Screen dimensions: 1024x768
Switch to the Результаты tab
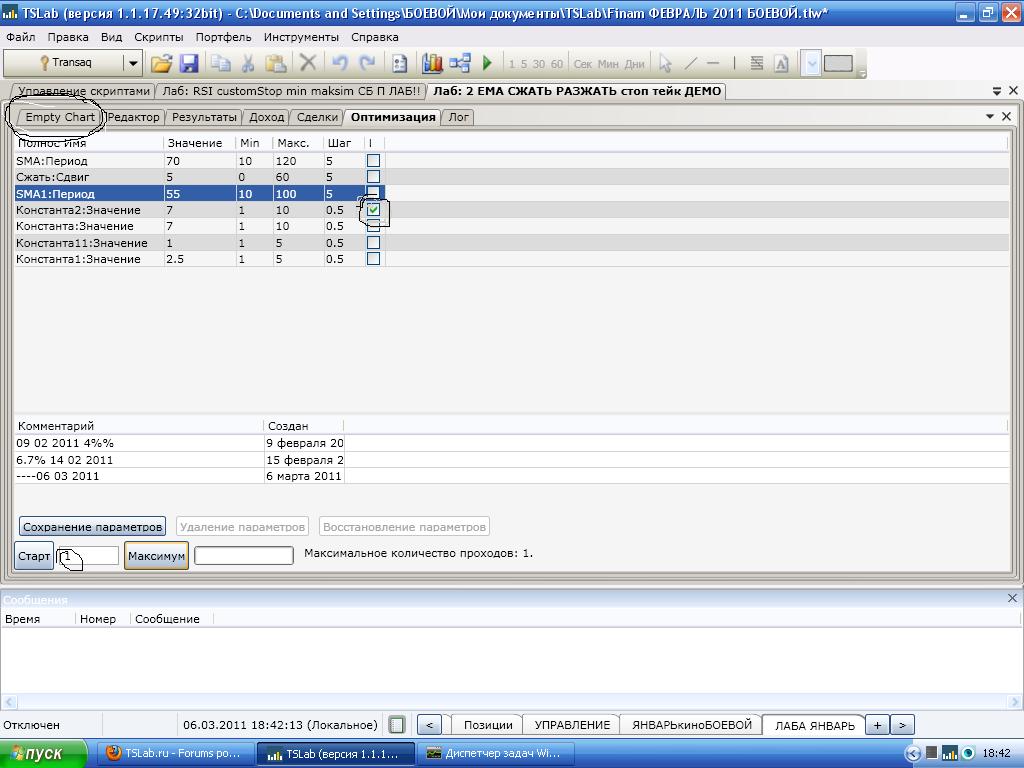[204, 117]
